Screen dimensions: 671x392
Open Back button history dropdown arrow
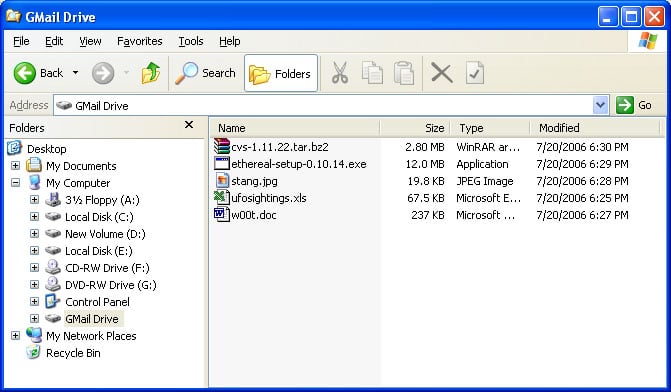75,73
